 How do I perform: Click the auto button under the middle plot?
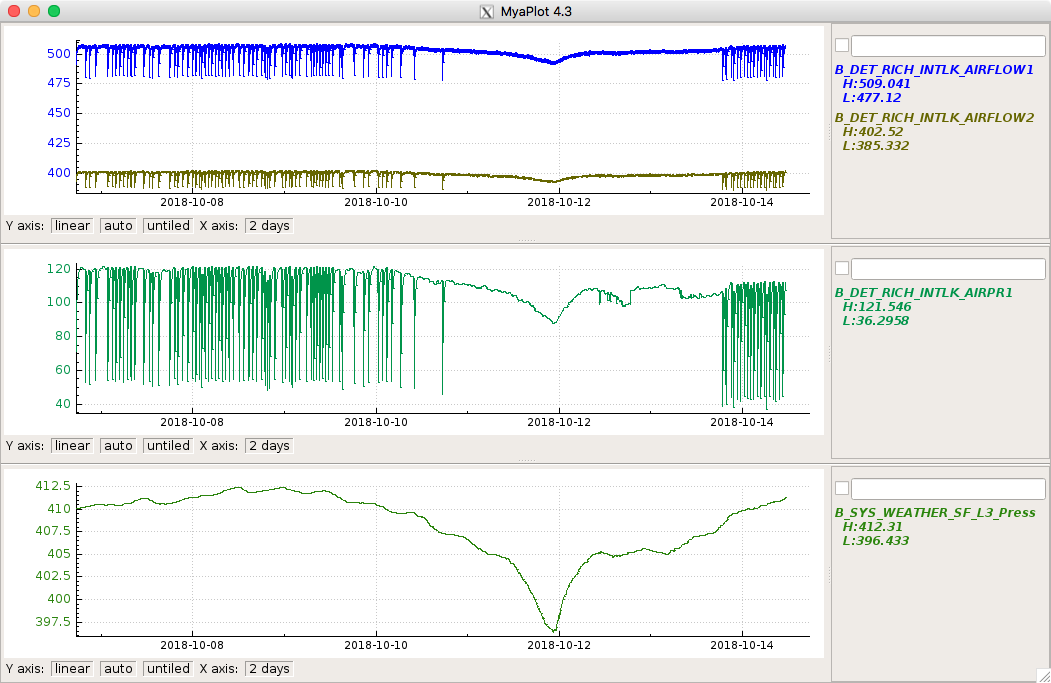118,445
